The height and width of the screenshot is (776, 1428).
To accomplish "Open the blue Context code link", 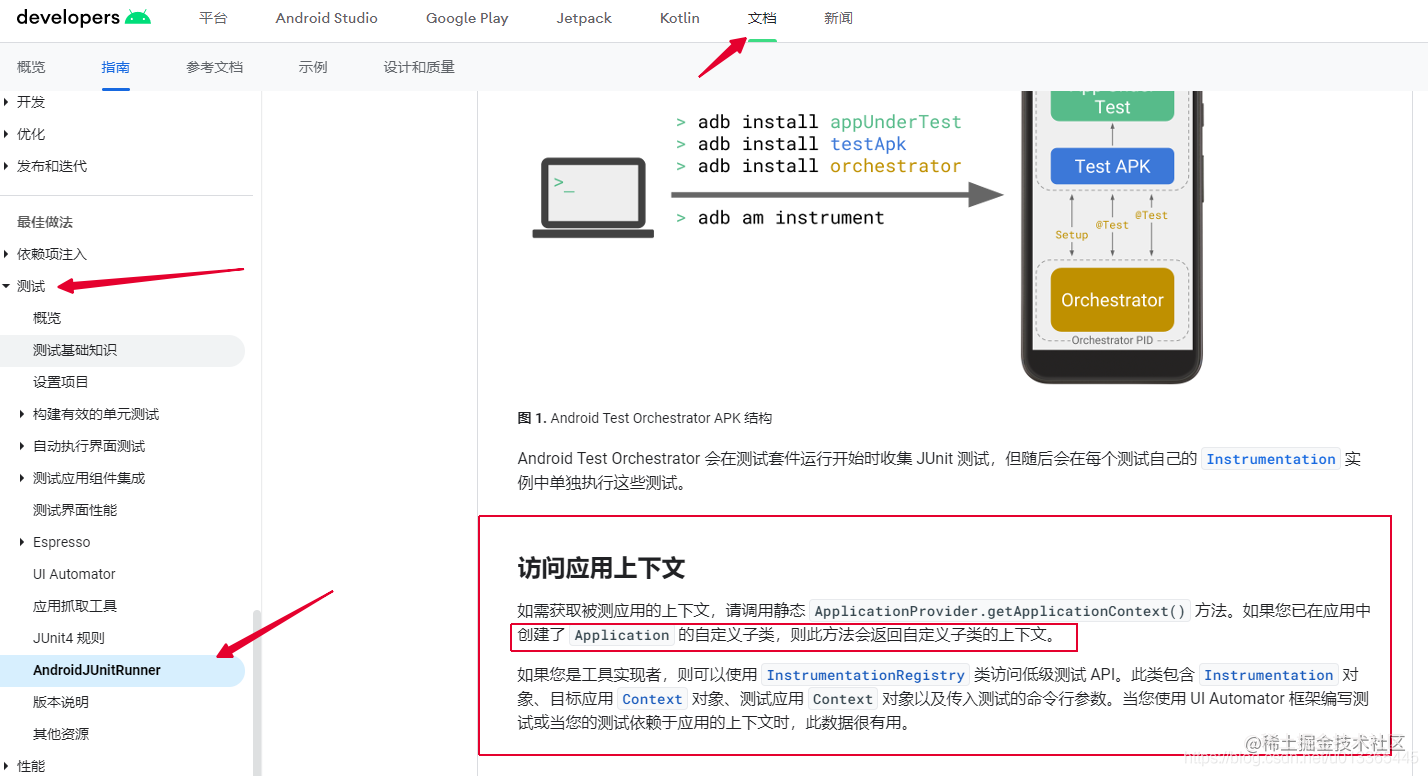I will (652, 699).
